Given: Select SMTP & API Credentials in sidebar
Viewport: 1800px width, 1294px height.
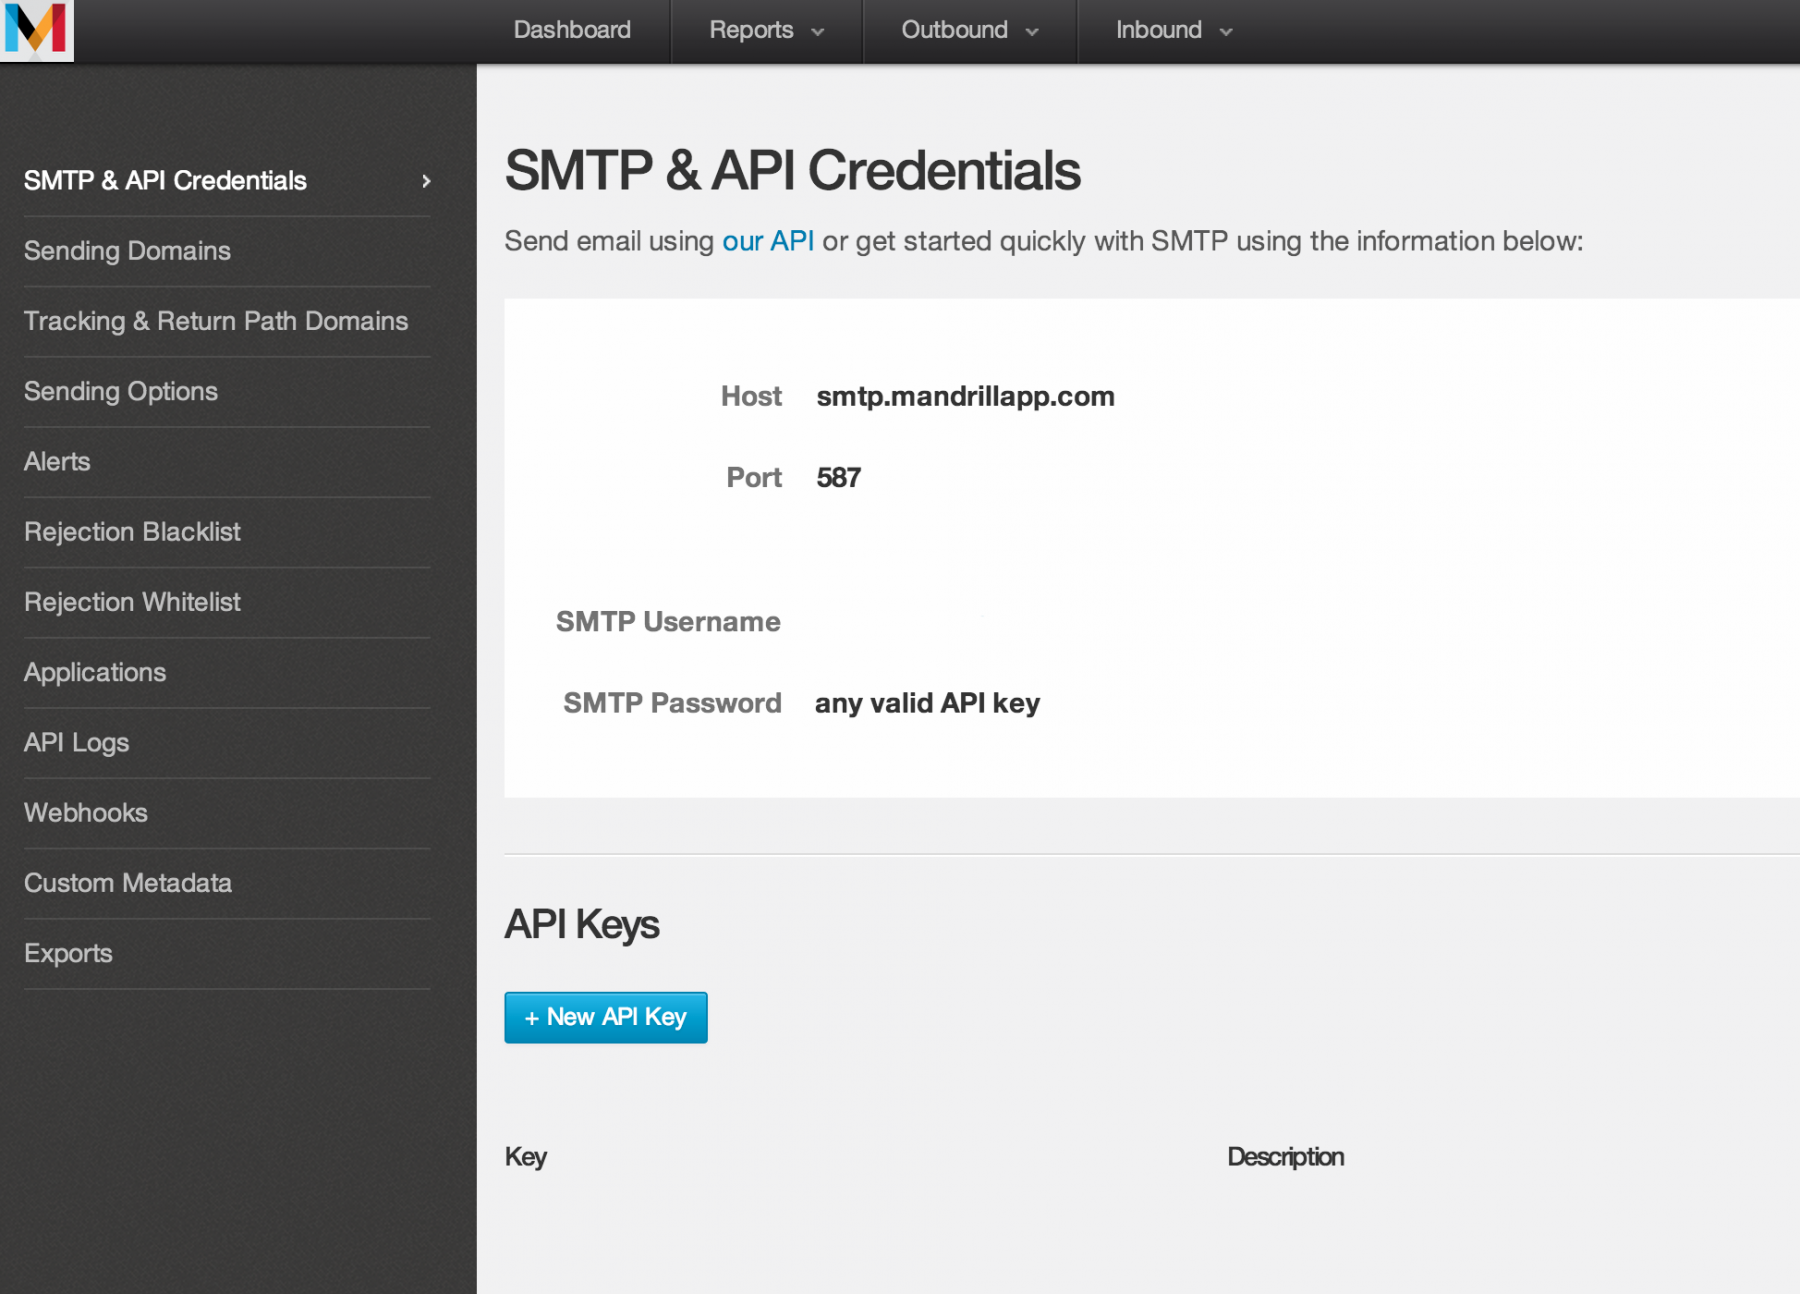Looking at the screenshot, I should [x=165, y=181].
